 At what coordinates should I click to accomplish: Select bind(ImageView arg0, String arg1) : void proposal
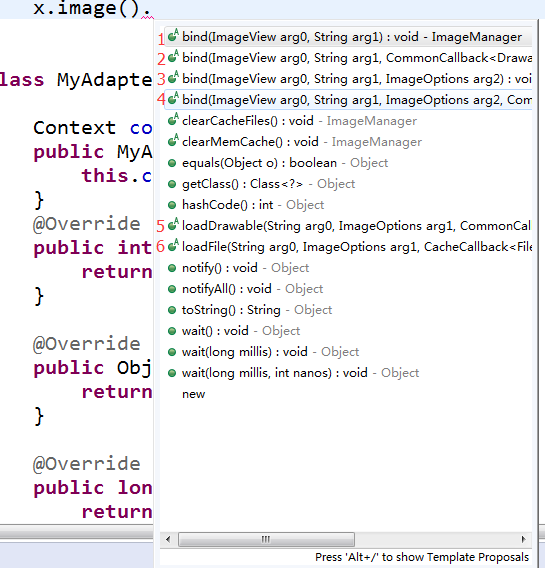tap(349, 37)
